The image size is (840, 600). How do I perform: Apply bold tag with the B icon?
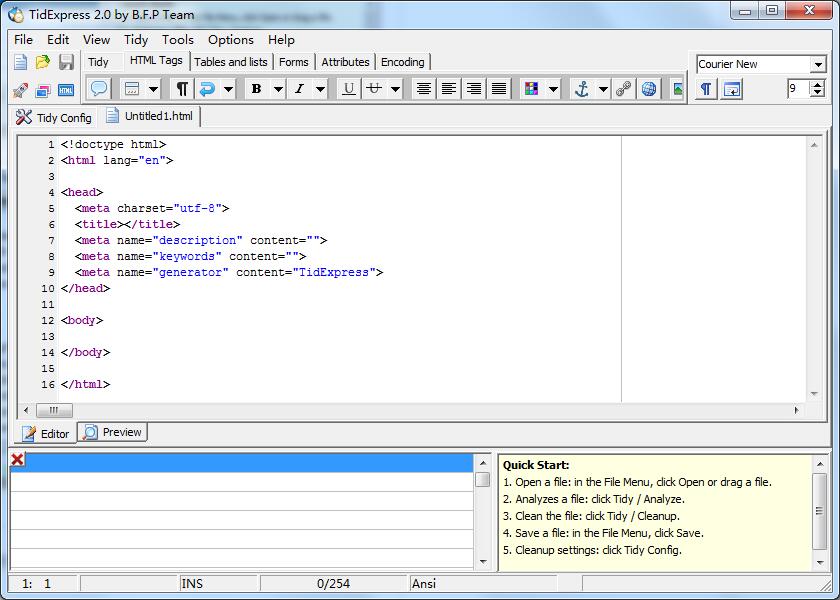[x=257, y=88]
